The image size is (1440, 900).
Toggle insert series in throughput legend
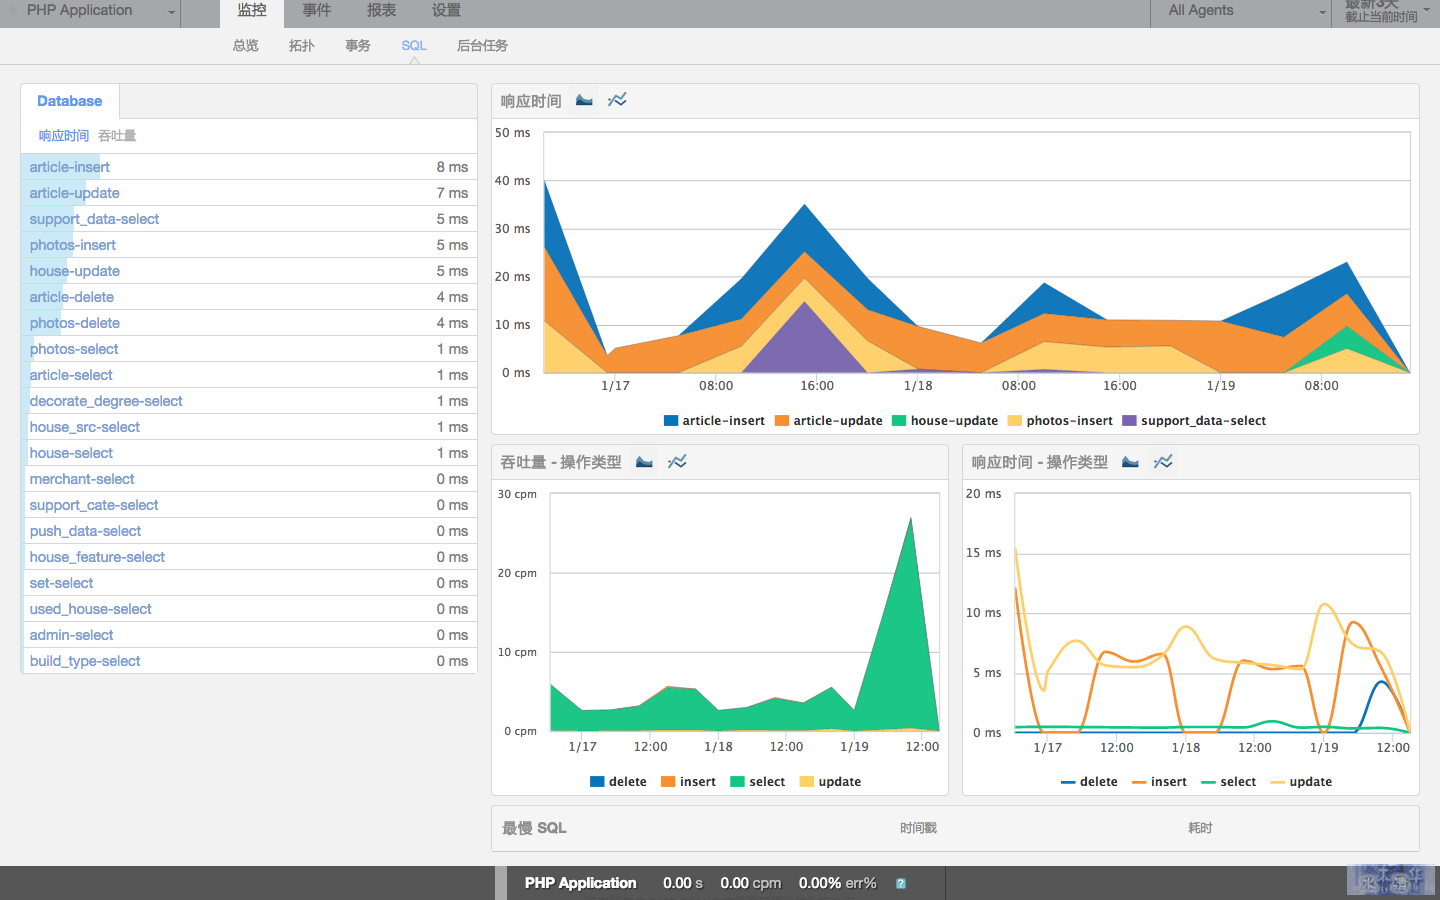click(x=668, y=782)
